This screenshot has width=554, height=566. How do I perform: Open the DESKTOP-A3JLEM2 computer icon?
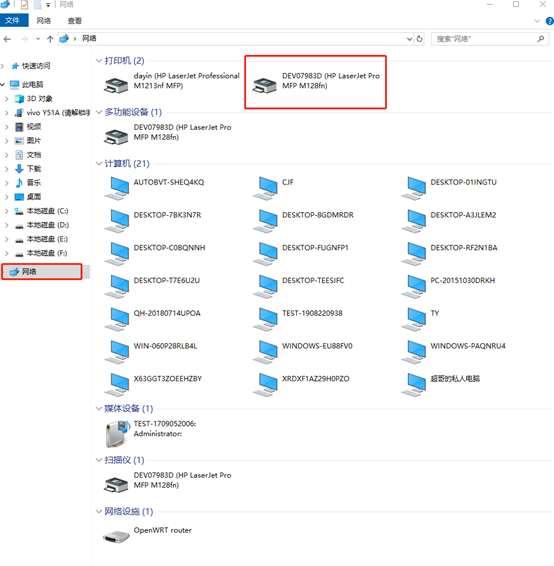tap(414, 221)
